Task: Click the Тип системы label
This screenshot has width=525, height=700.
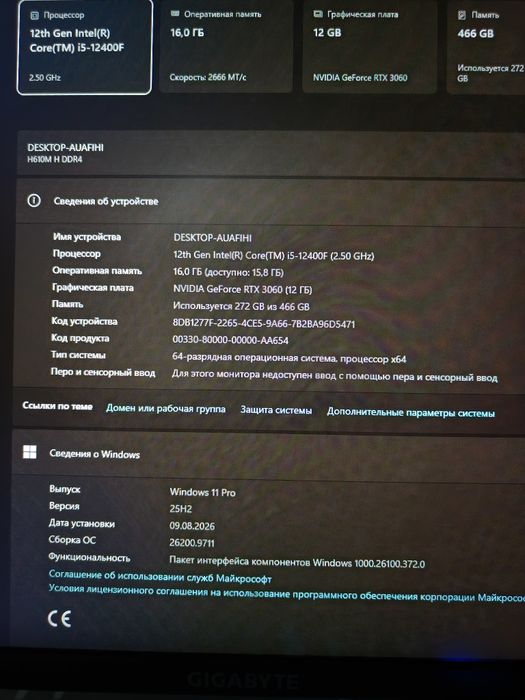Action: [78, 355]
